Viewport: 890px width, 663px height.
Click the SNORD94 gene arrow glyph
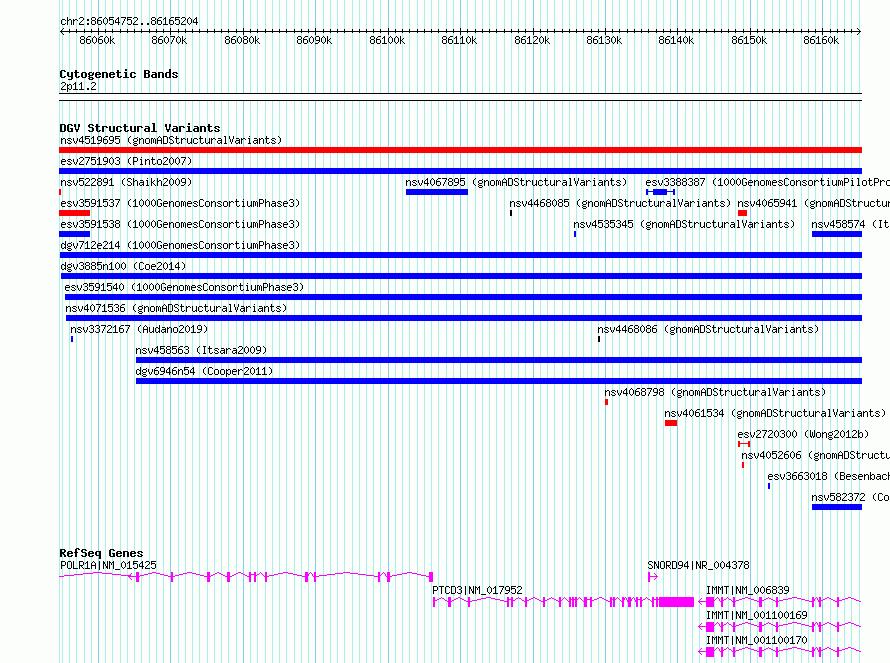653,577
